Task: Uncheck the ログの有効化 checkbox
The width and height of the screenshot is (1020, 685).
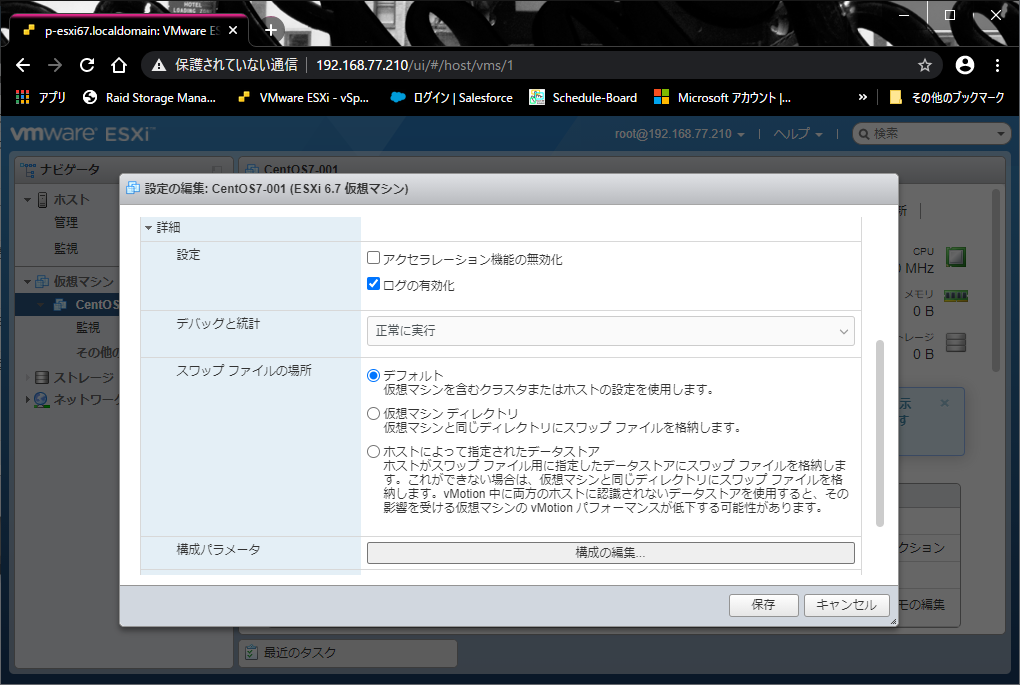Action: (373, 284)
